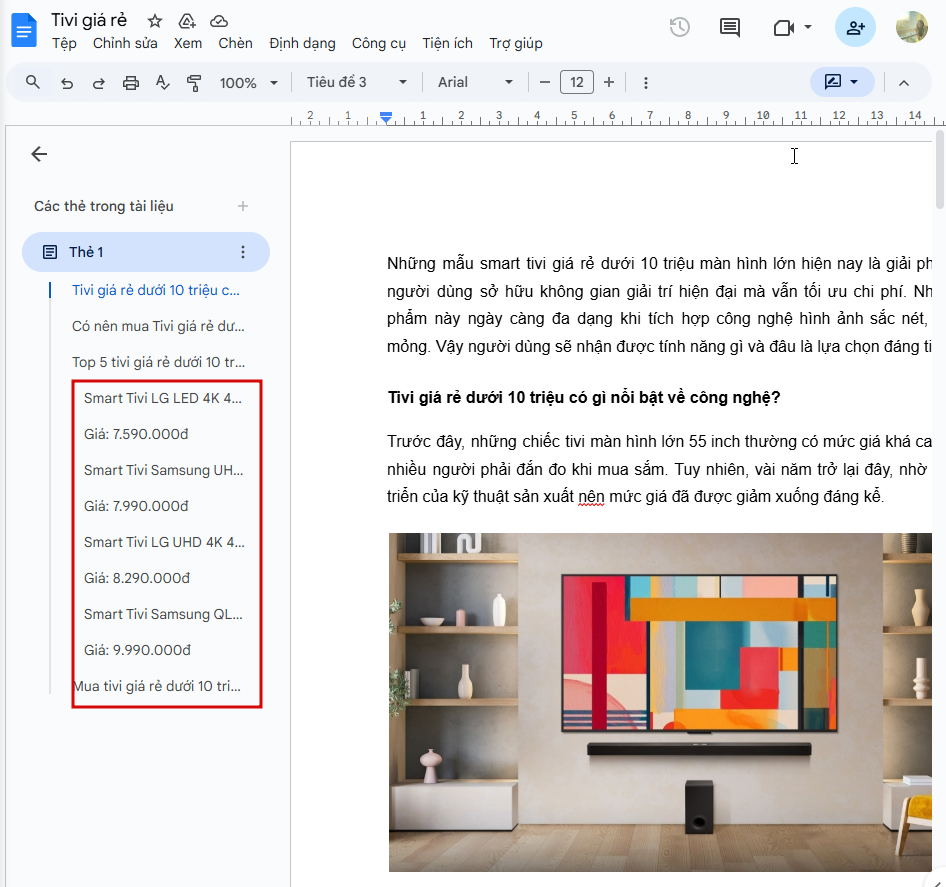Star the Tivi giá rẻ document

pos(155,21)
